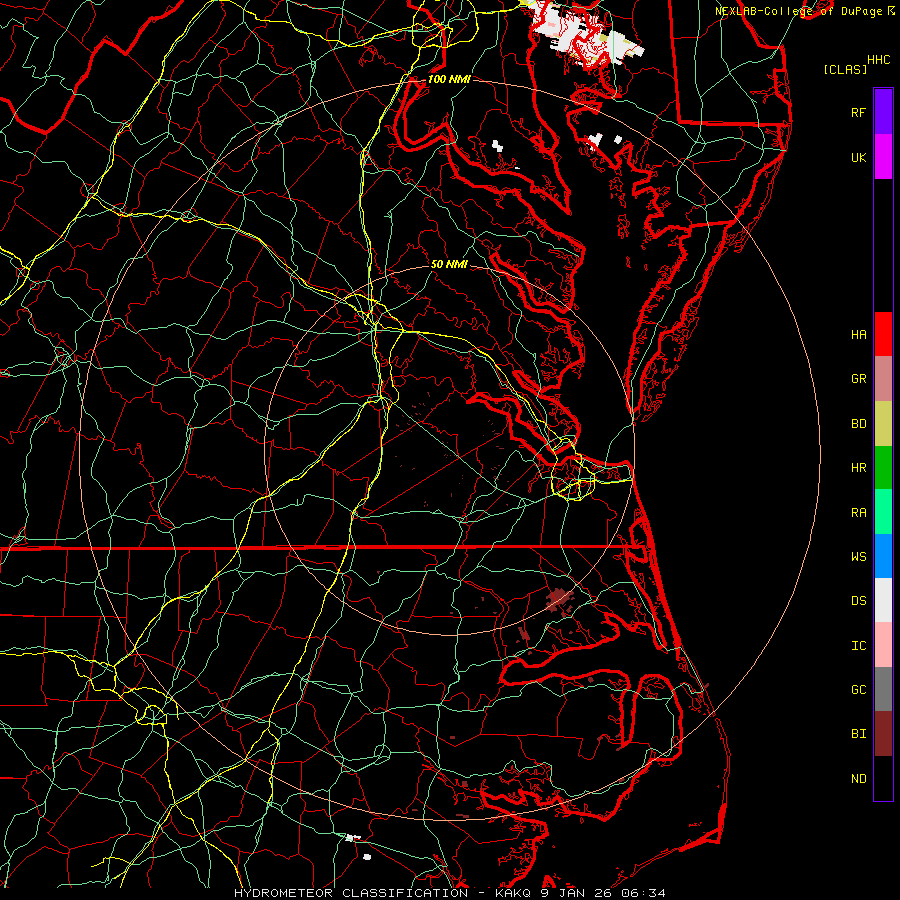Viewport: 900px width, 900px height.
Task: Click the NEXLAB-College of DuPage header
Action: [804, 11]
